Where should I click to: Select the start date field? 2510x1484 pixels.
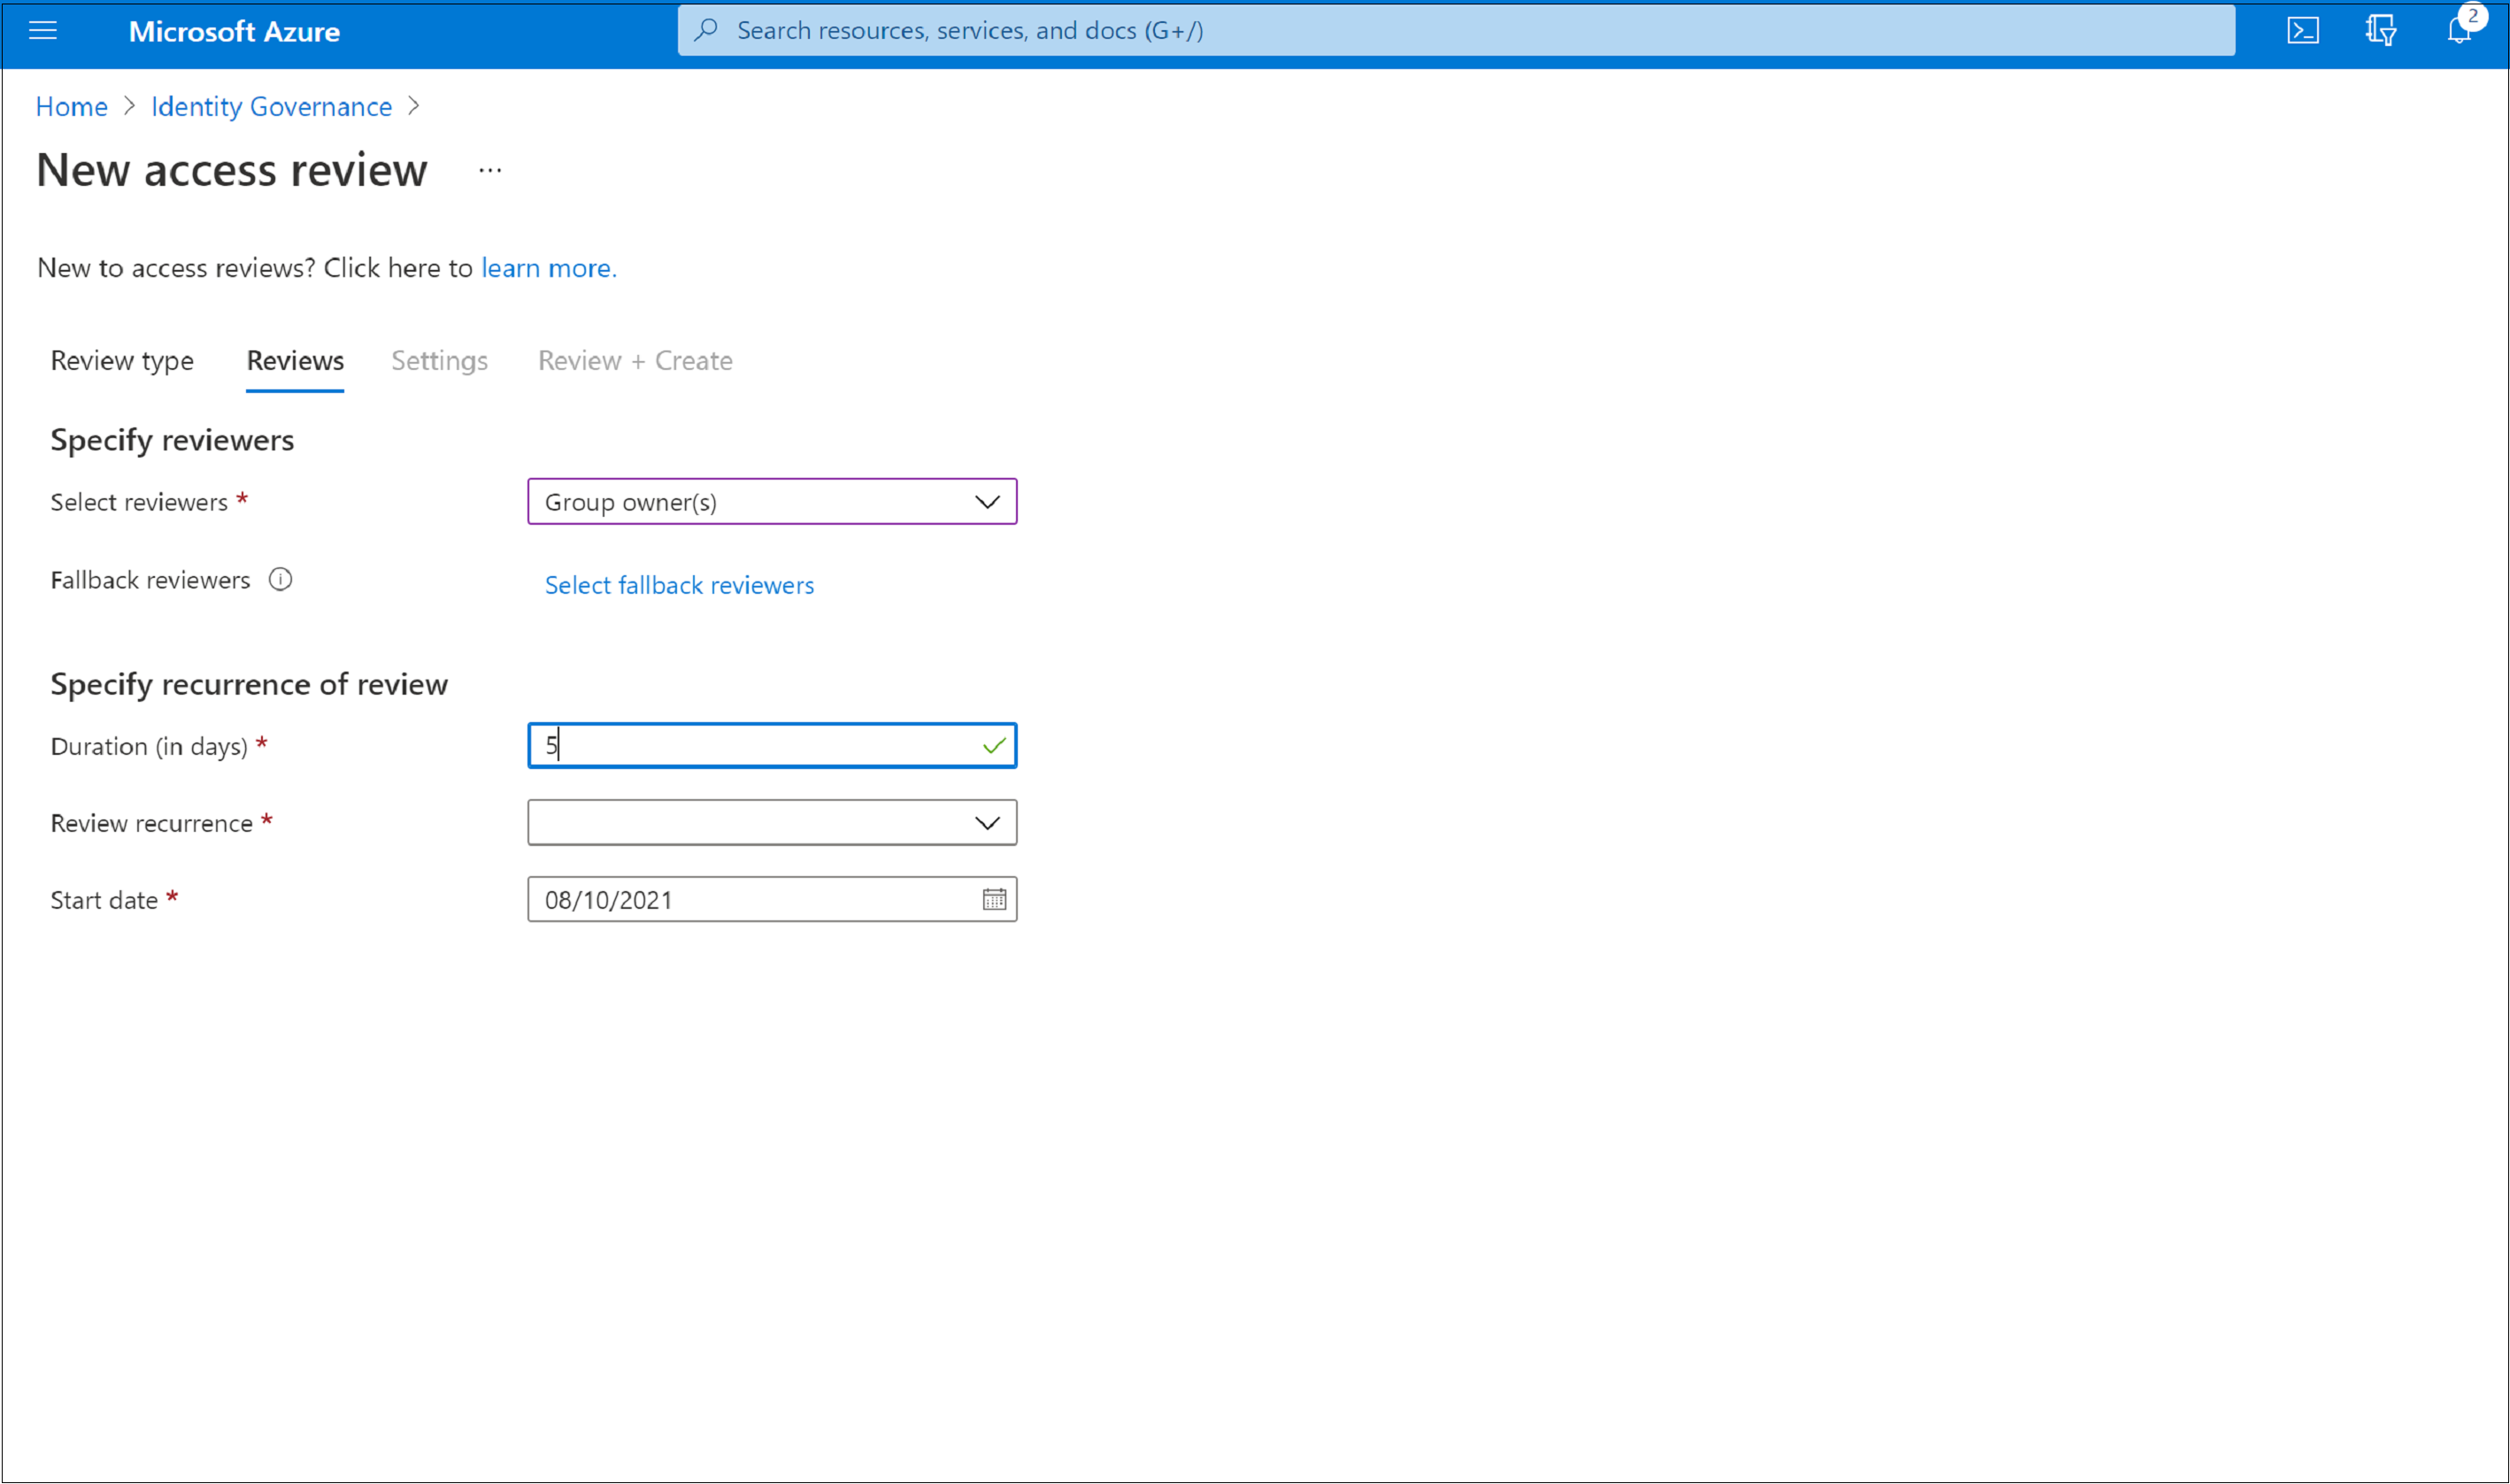[772, 899]
